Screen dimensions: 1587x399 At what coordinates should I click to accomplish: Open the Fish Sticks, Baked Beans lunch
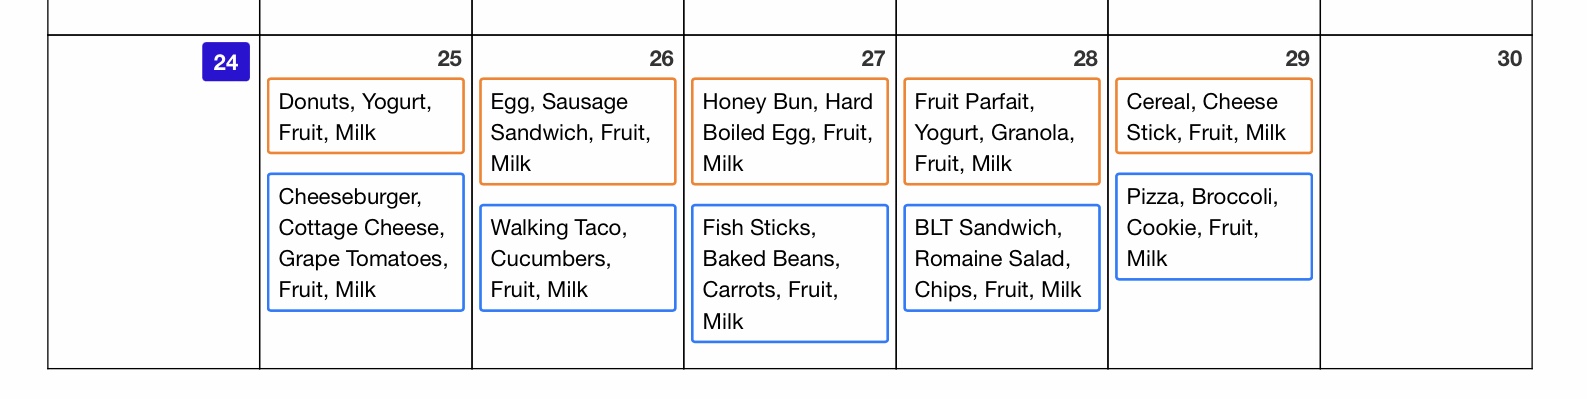pyautogui.click(x=790, y=273)
